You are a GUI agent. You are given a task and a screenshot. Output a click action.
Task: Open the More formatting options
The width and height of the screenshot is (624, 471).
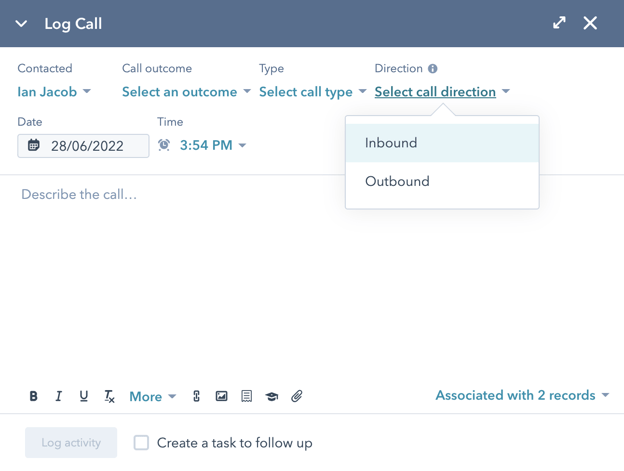[152, 396]
